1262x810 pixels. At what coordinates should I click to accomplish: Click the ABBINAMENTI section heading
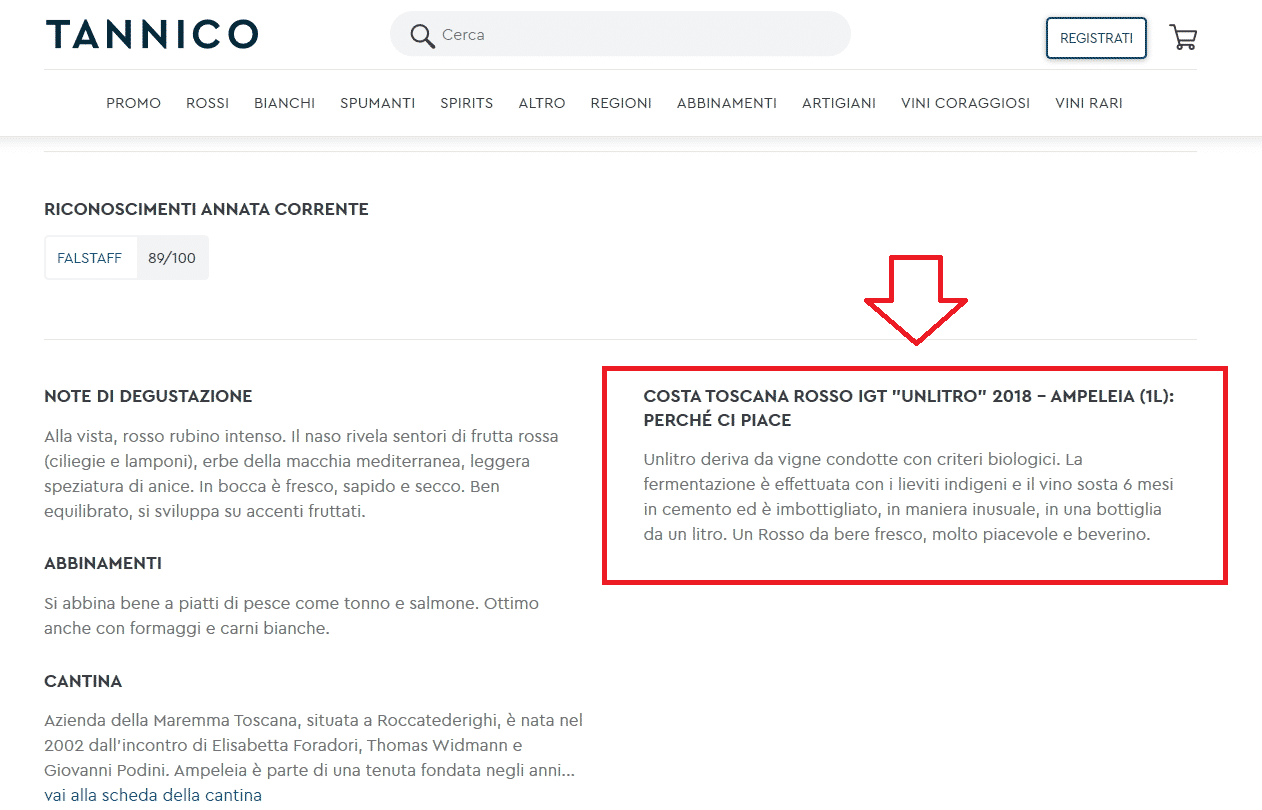tap(103, 564)
